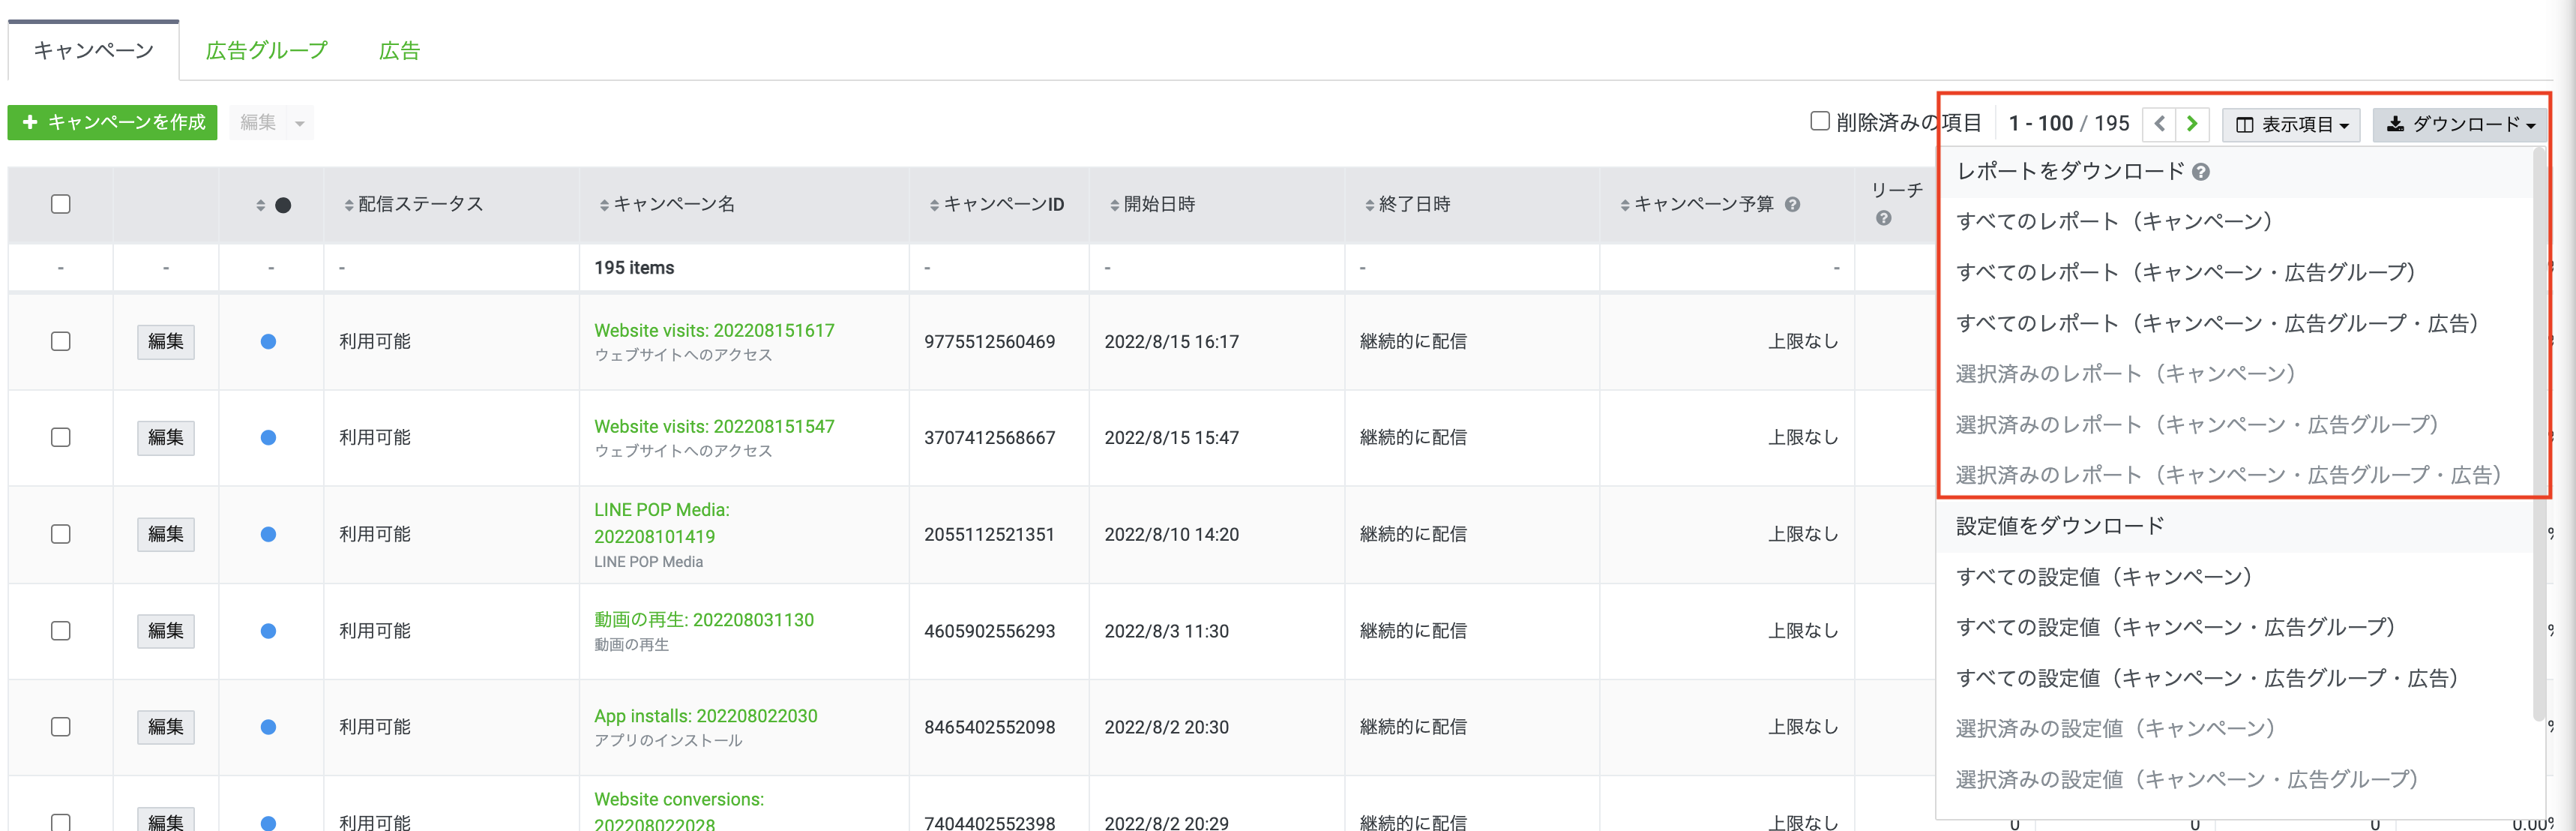2576x831 pixels.
Task: Click blue status dot of 動画の再生 campaign
Action: (x=268, y=631)
